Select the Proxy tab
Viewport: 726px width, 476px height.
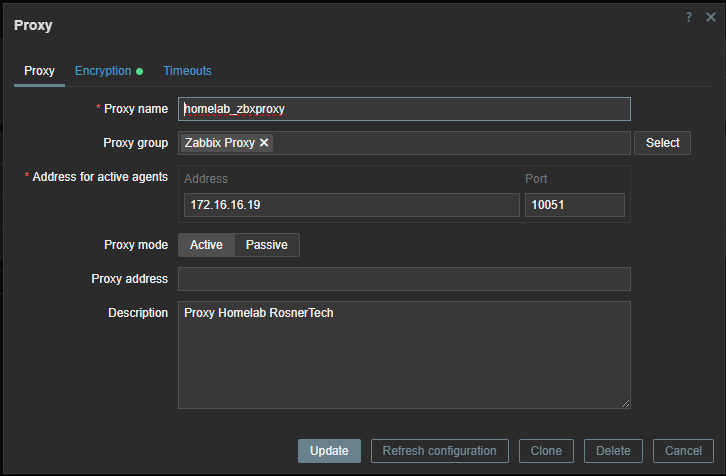coord(39,71)
